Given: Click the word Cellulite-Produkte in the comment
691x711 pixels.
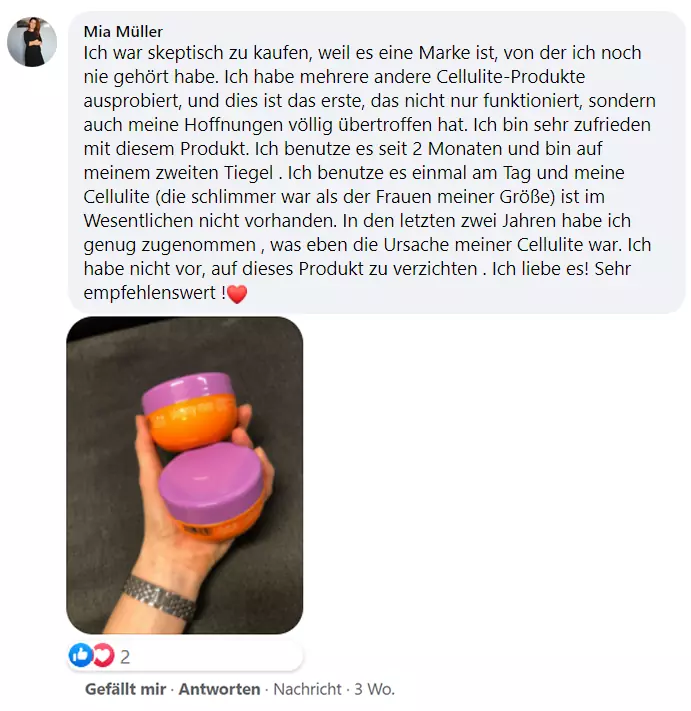Looking at the screenshot, I should (511, 77).
